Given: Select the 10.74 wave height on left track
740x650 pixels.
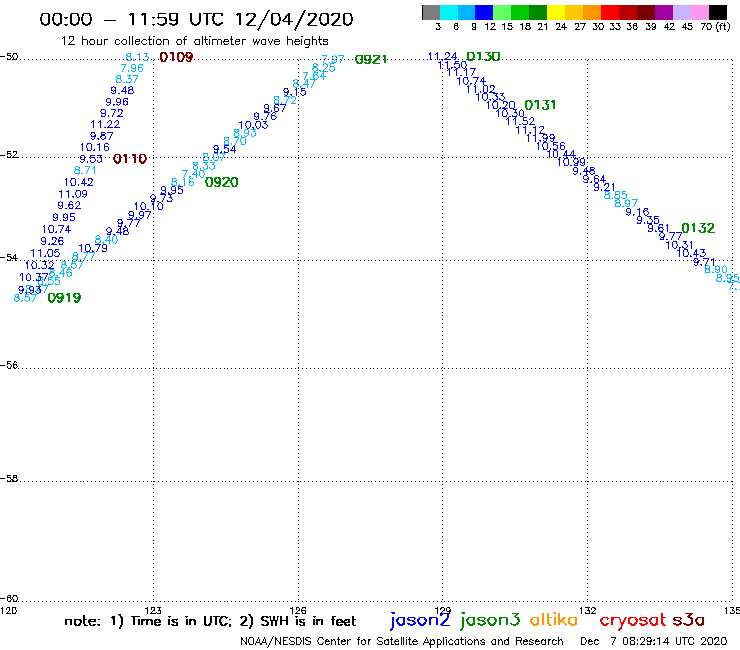Looking at the screenshot, I should 56,229.
